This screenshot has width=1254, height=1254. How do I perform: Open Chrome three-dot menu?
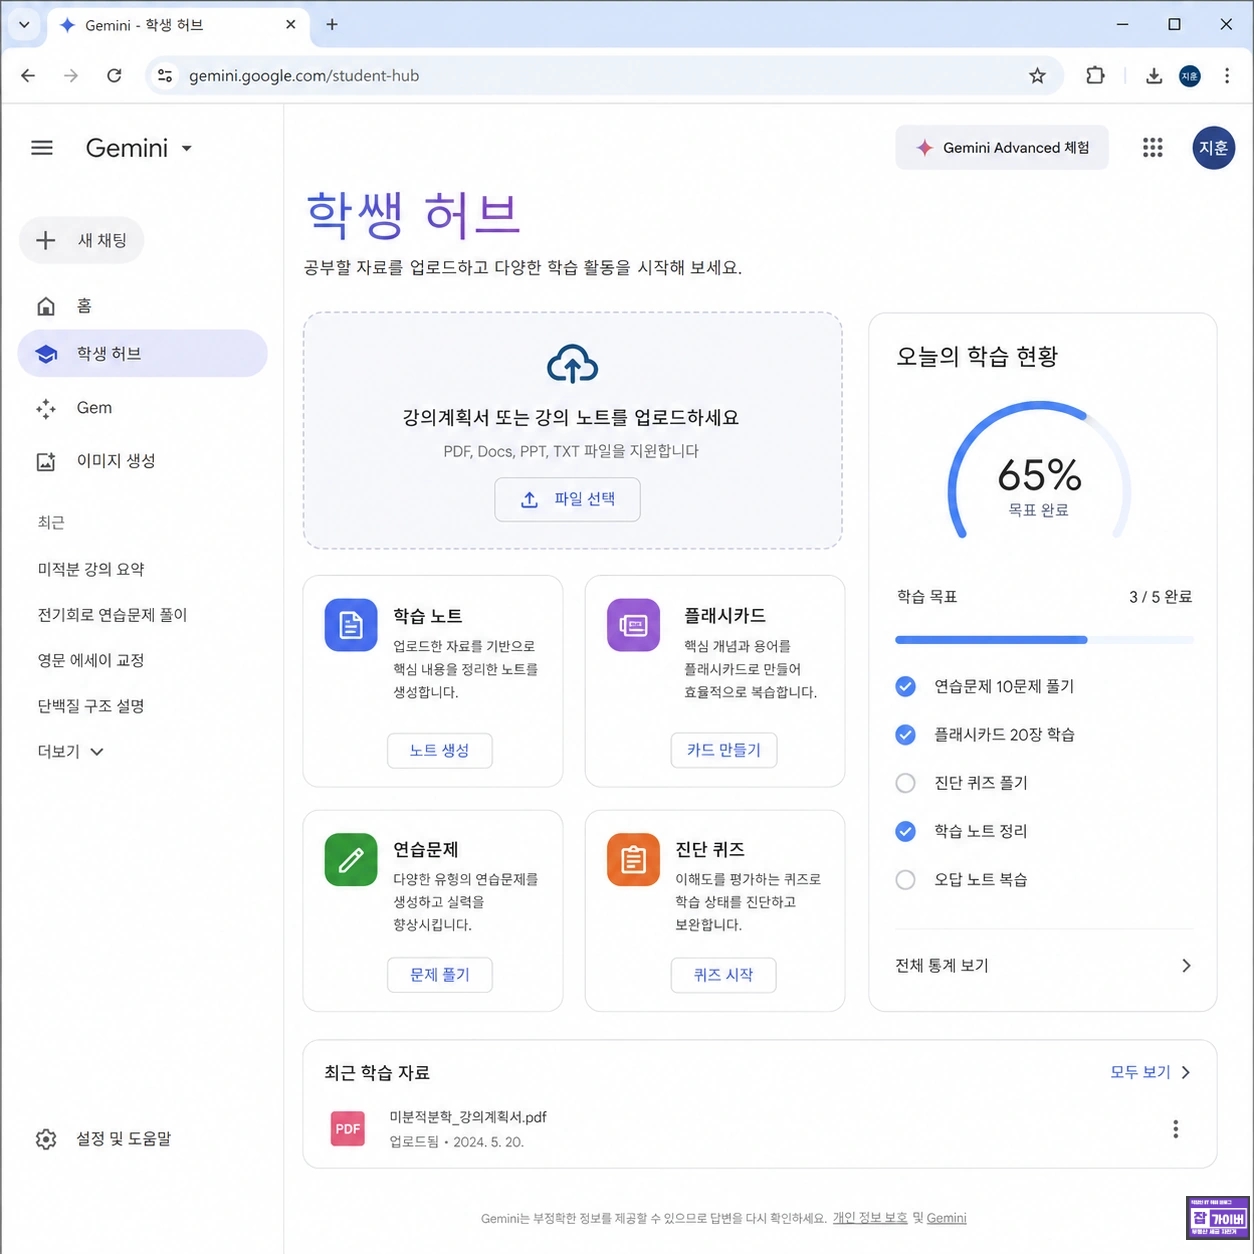[1227, 76]
